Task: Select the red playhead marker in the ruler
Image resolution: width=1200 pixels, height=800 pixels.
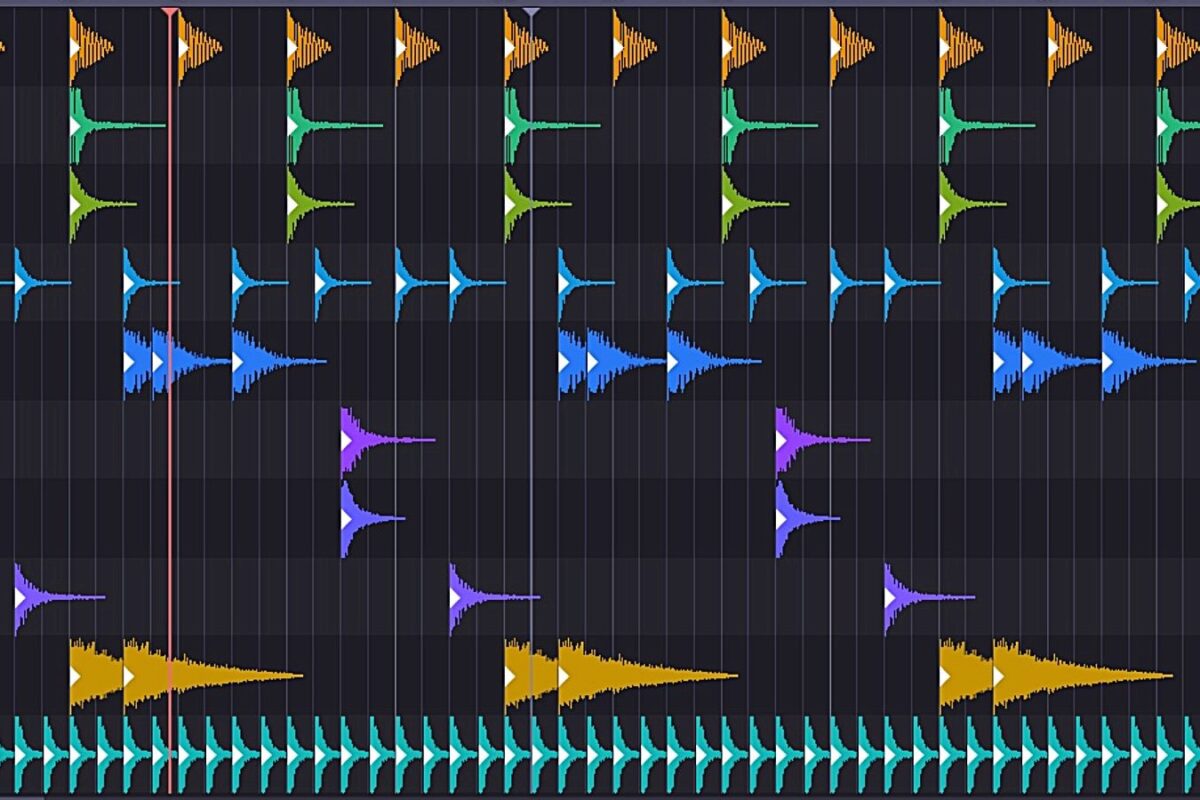Action: 170,10
